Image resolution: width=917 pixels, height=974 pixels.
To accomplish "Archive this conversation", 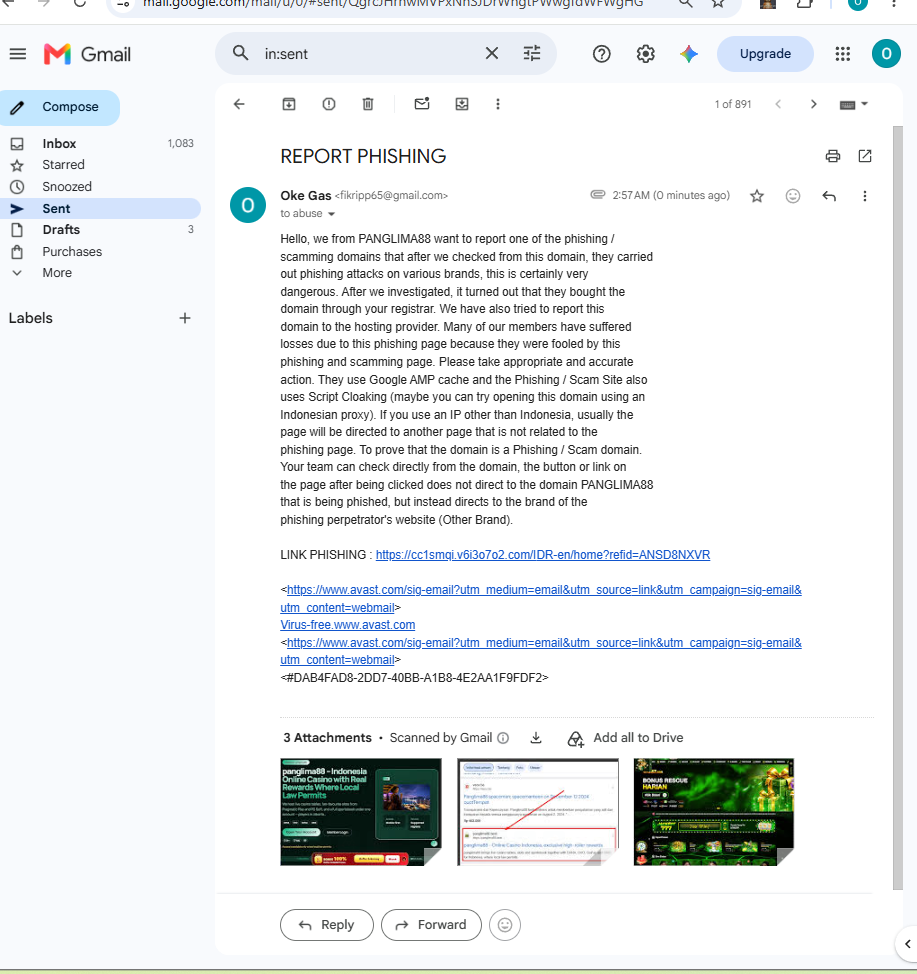I will pos(289,104).
